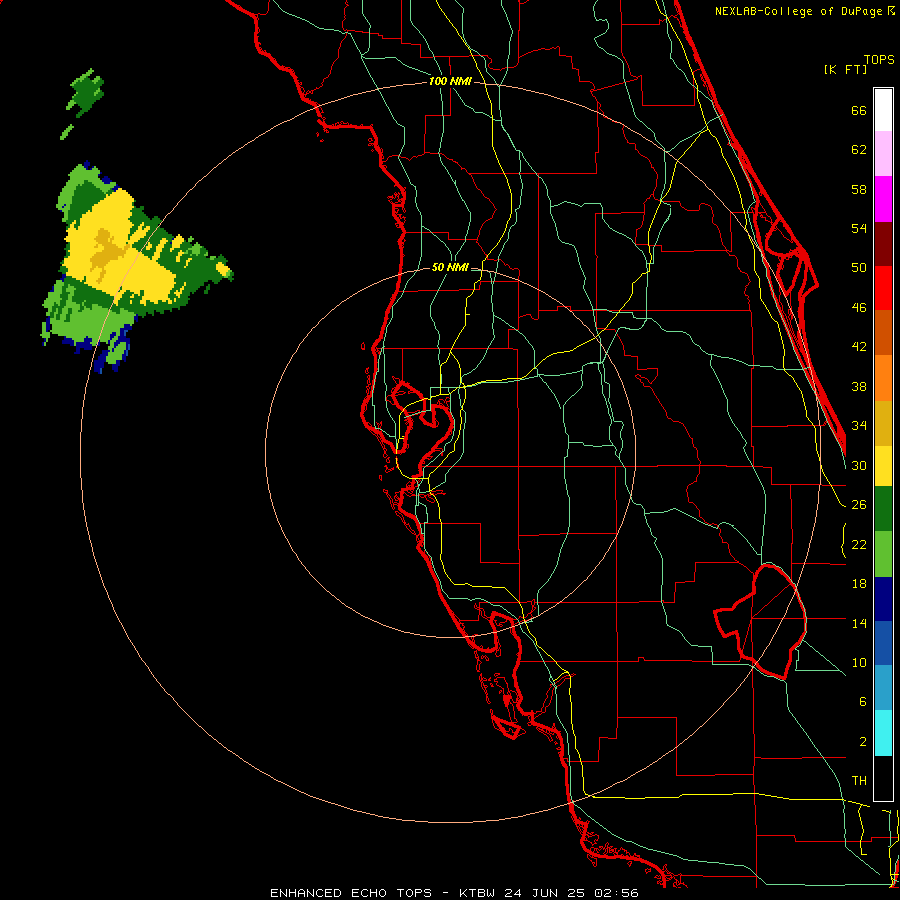900x900 pixels.
Task: Select the bright yellow legend color block
Action: point(883,466)
